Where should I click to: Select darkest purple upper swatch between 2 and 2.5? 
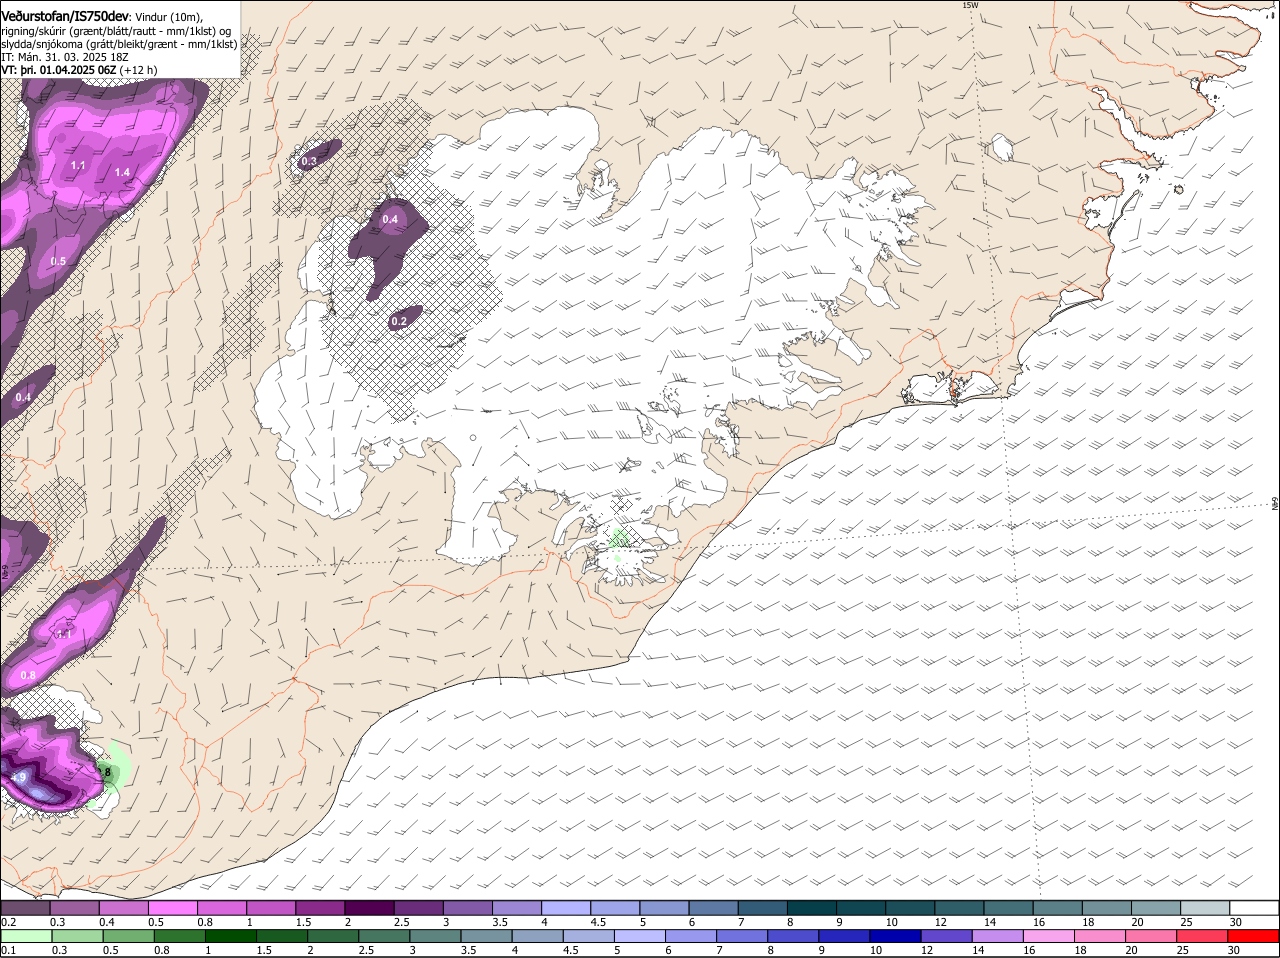(x=369, y=908)
